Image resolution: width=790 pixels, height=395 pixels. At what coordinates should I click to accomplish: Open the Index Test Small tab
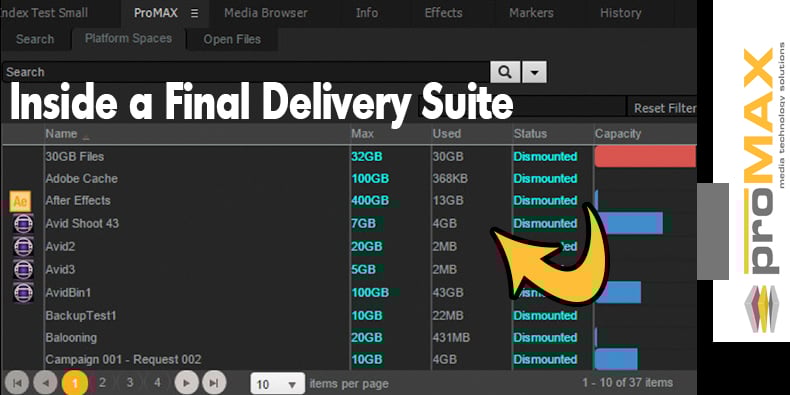(44, 13)
